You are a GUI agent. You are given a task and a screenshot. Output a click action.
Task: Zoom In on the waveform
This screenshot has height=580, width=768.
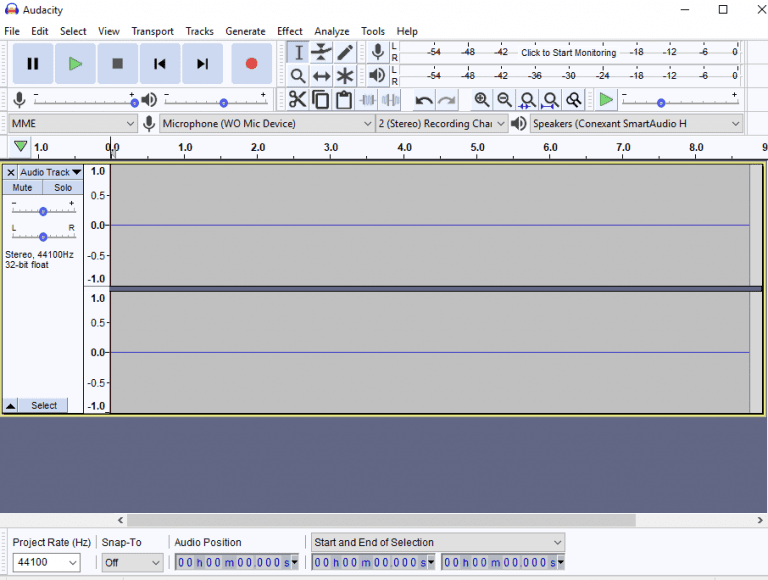pyautogui.click(x=481, y=100)
